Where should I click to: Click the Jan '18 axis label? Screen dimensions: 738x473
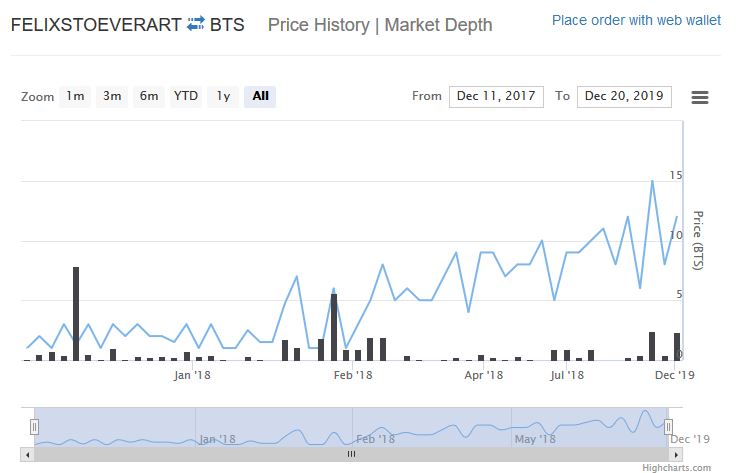tap(192, 375)
